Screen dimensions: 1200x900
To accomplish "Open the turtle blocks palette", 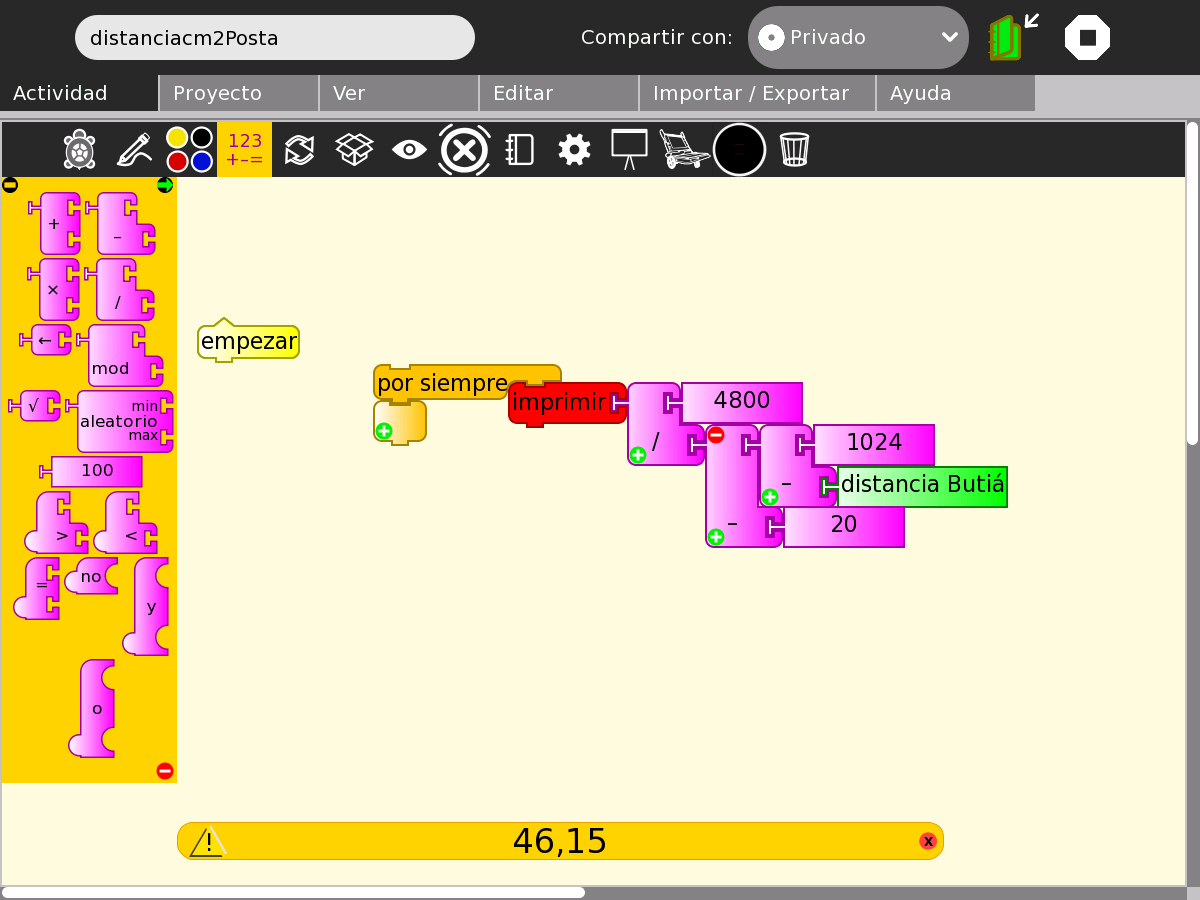I will [x=79, y=150].
